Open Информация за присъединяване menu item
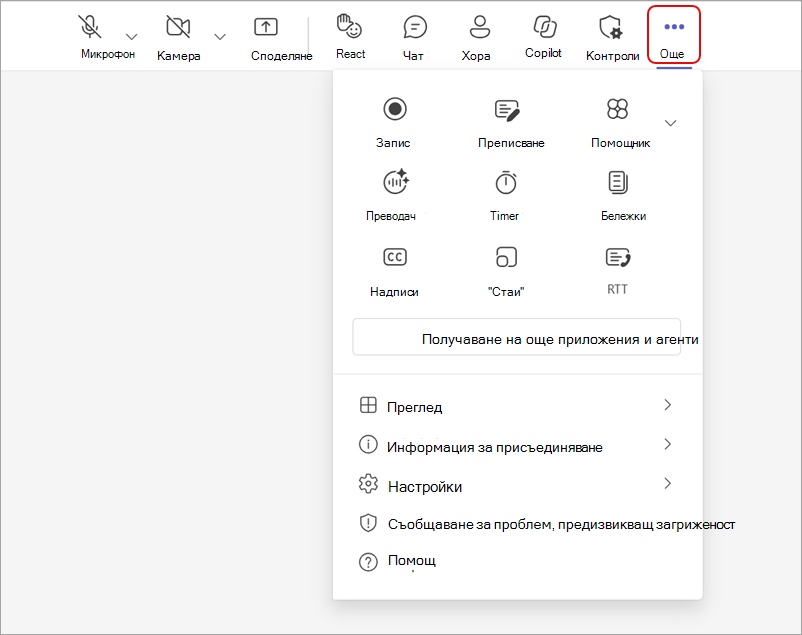This screenshot has height=635, width=802. point(517,446)
